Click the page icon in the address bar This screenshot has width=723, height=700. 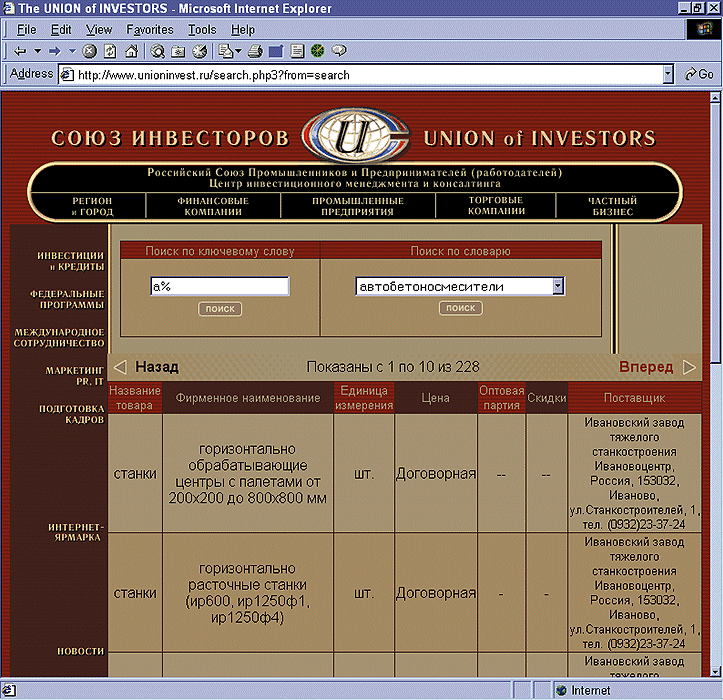(x=67, y=75)
